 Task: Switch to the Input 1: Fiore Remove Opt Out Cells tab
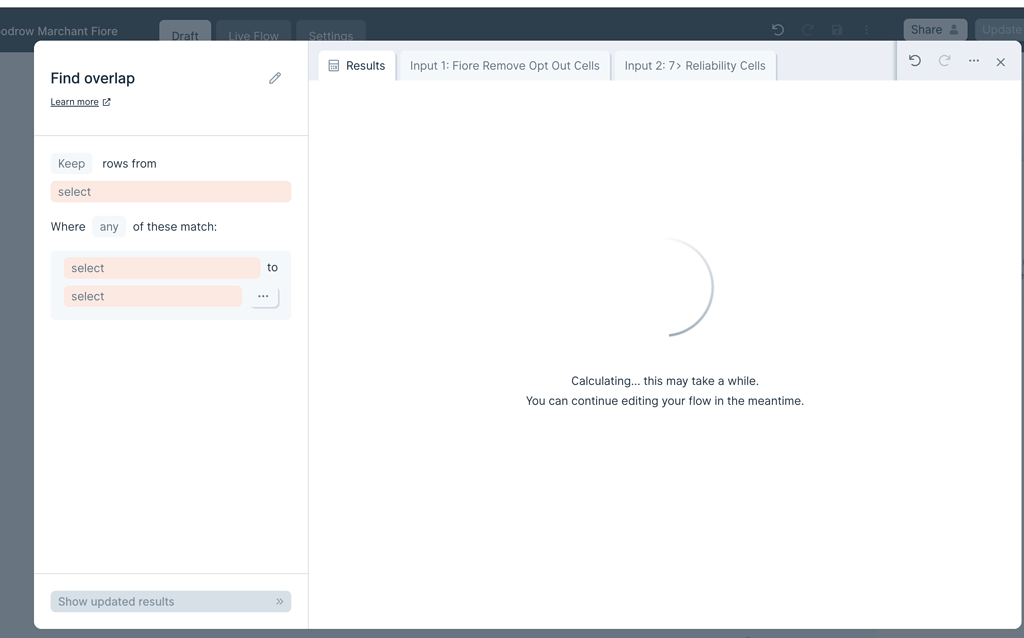pos(504,64)
